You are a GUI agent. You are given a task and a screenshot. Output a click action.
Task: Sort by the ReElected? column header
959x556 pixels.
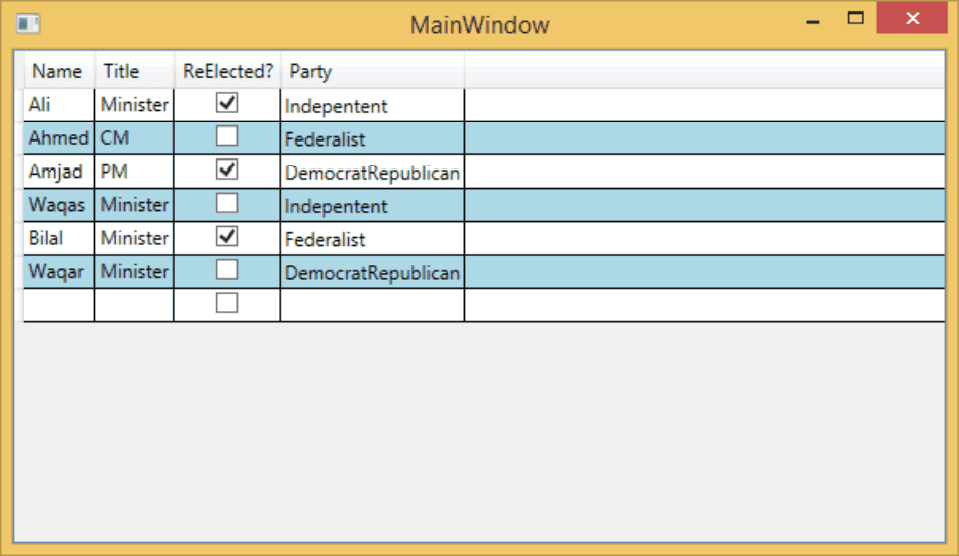click(x=228, y=71)
